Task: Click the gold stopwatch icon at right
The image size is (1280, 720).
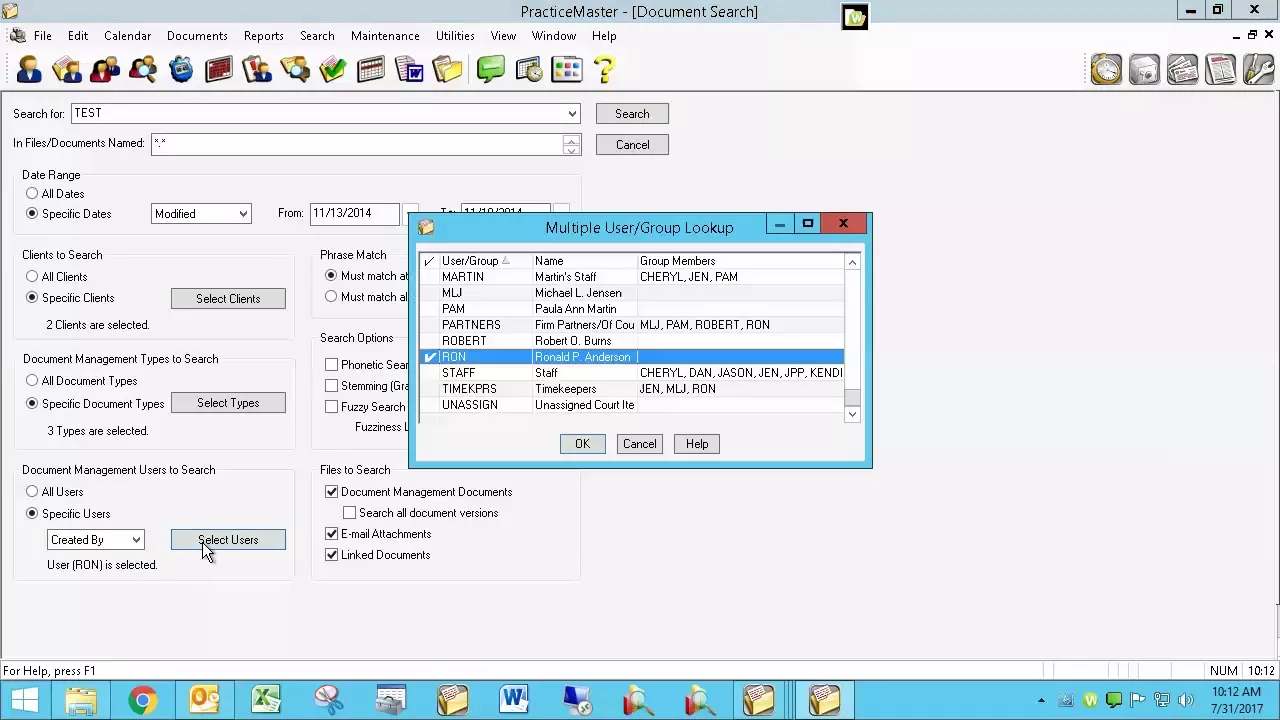Action: (1107, 69)
